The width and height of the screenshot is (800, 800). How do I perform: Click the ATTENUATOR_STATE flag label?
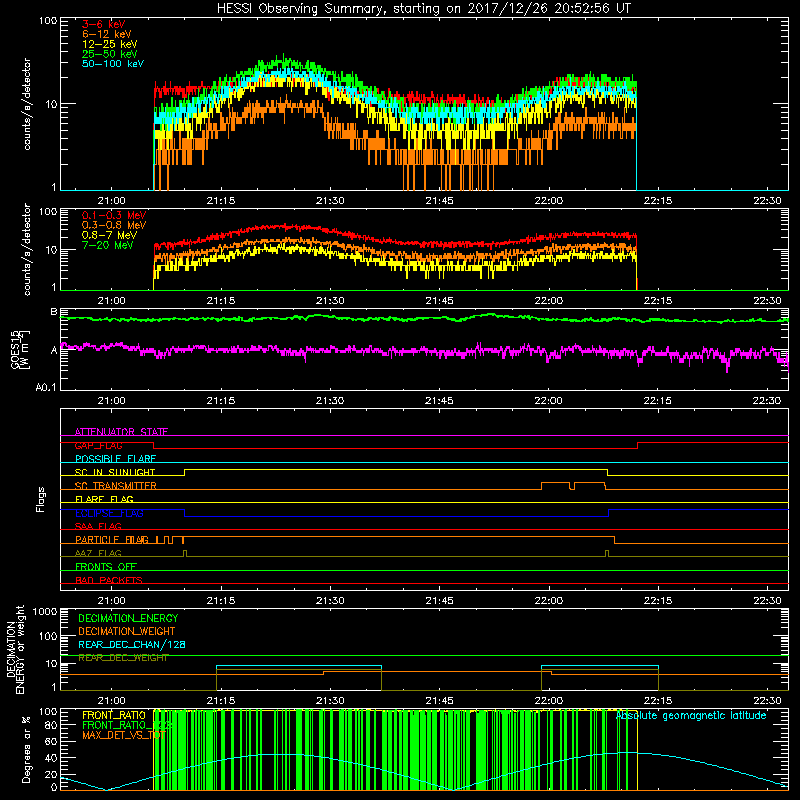(121, 432)
